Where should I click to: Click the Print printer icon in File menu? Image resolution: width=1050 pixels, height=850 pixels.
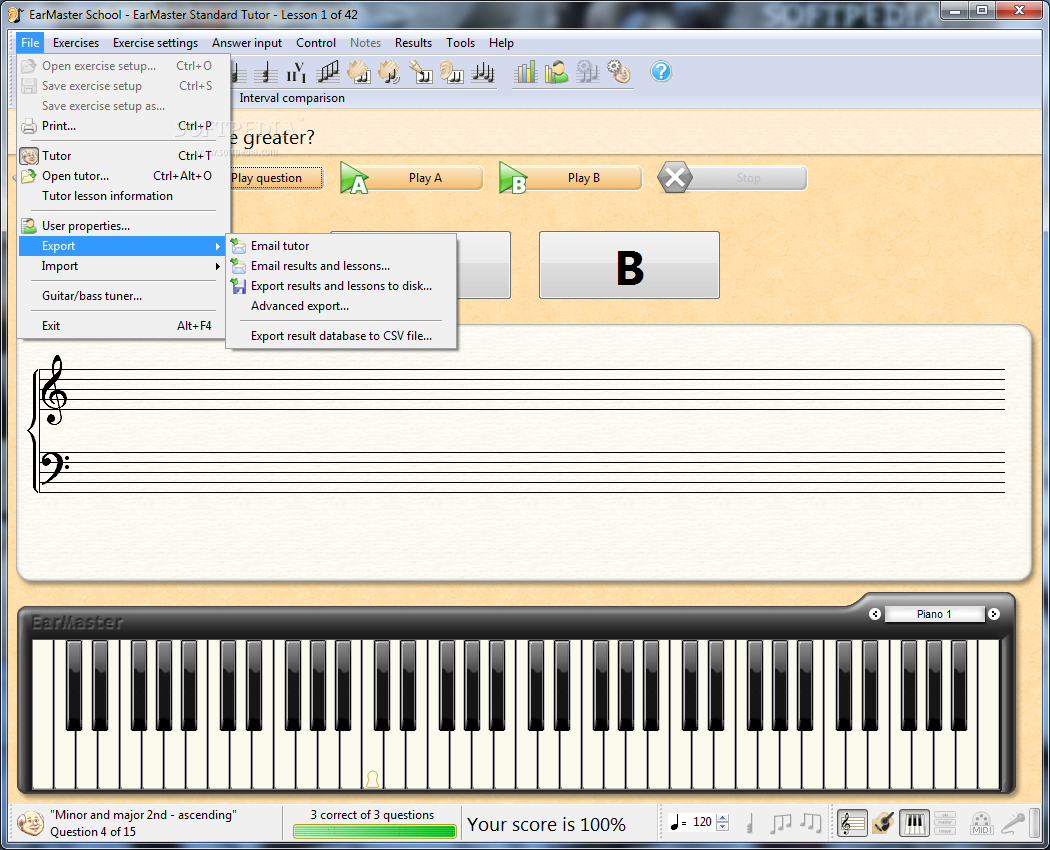click(29, 126)
